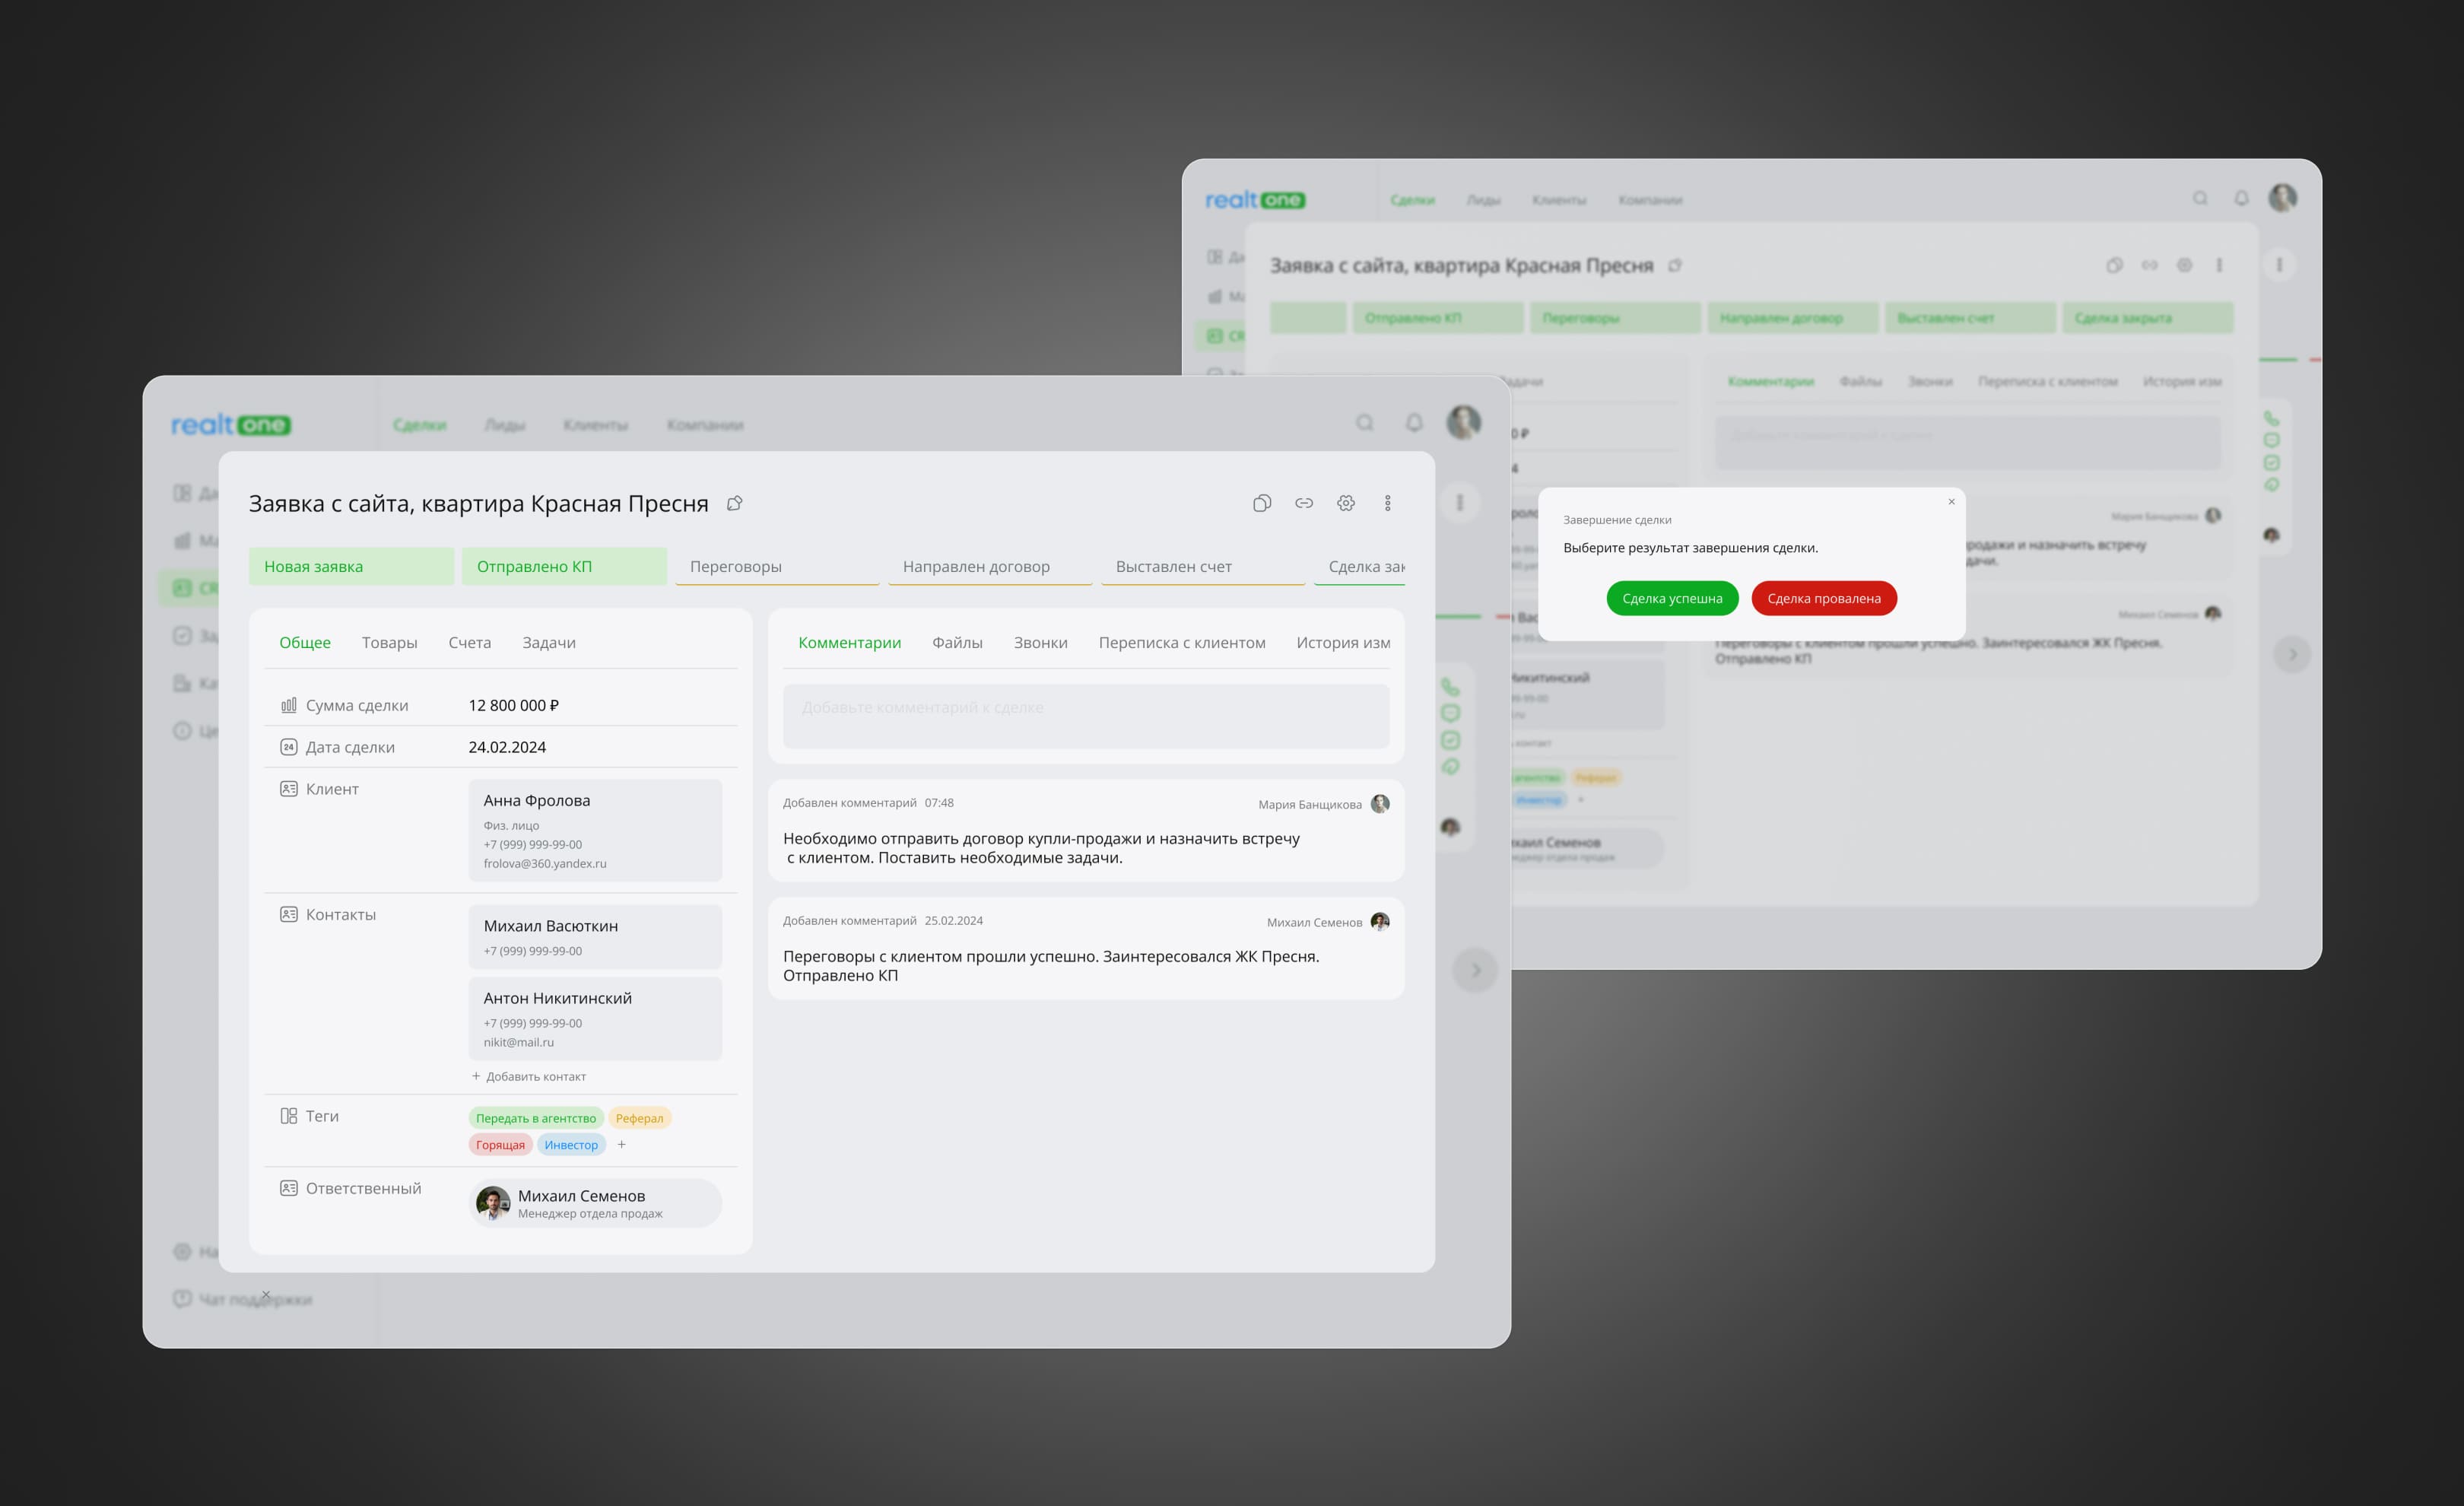The width and height of the screenshot is (2464, 1506).
Task: Click right chevron arrow beside deal card
Action: coord(1475,970)
